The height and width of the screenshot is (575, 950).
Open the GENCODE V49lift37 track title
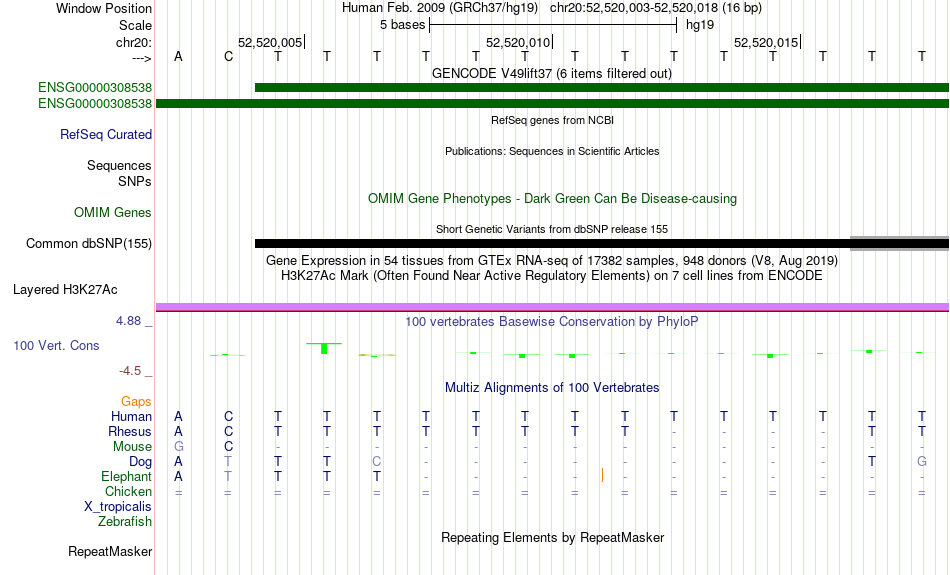(x=552, y=73)
